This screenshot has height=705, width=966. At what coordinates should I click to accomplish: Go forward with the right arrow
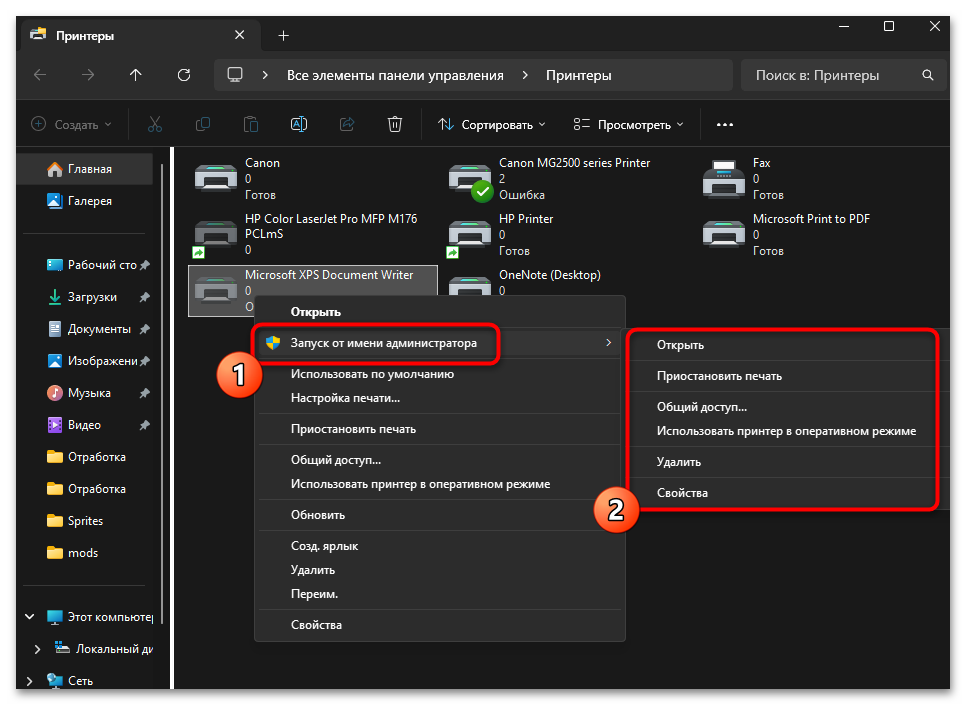(88, 75)
